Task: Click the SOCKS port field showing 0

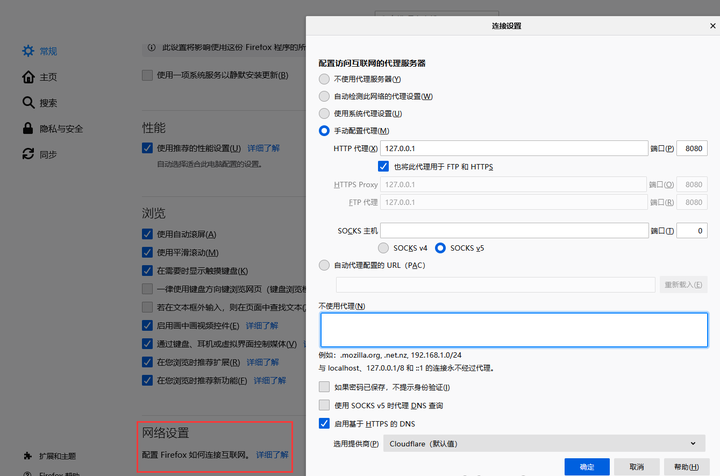Action: tap(692, 230)
